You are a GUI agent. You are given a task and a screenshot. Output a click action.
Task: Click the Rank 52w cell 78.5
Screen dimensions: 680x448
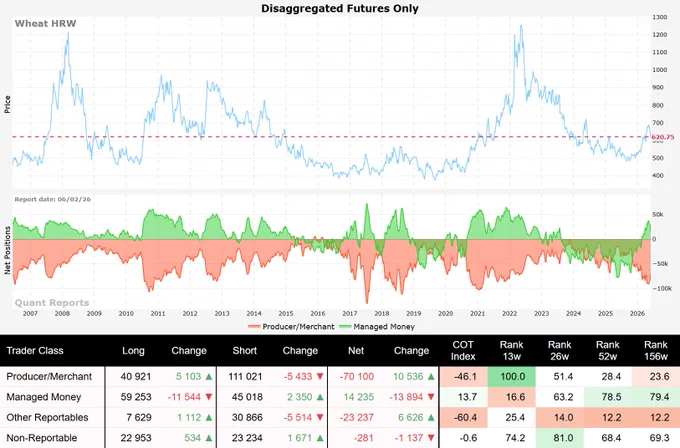pos(608,397)
